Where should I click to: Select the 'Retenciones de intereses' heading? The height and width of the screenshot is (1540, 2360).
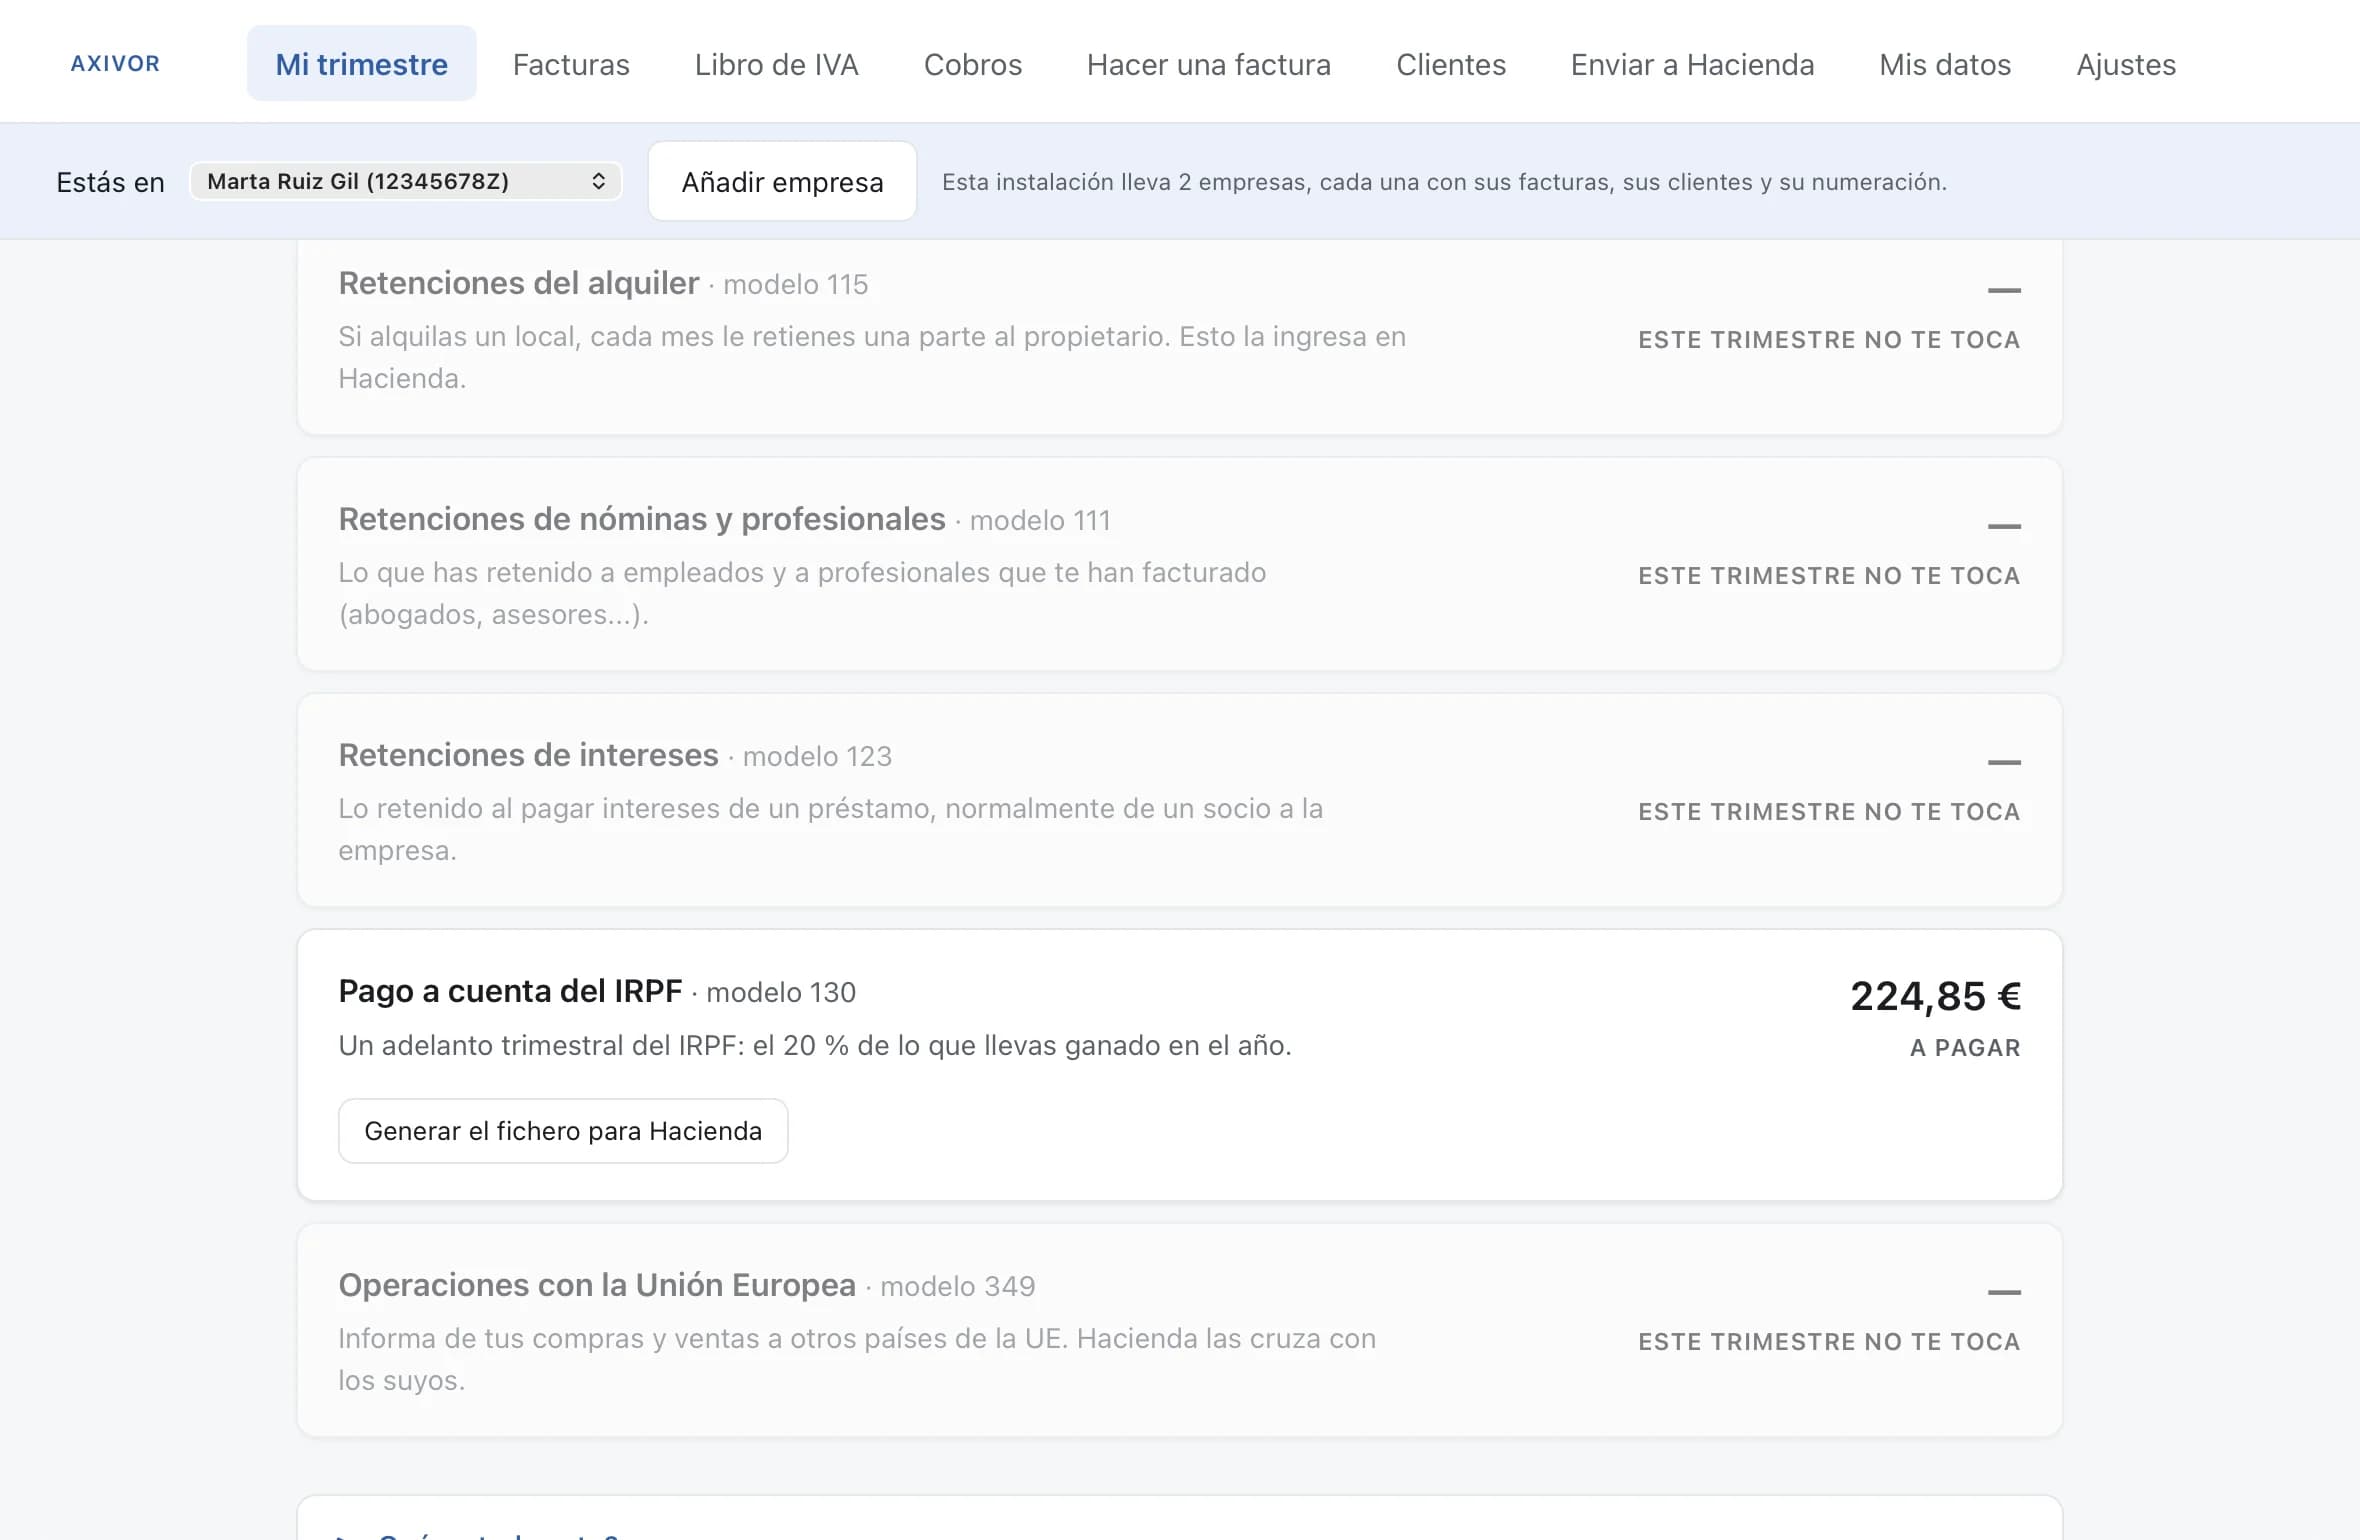click(x=528, y=755)
